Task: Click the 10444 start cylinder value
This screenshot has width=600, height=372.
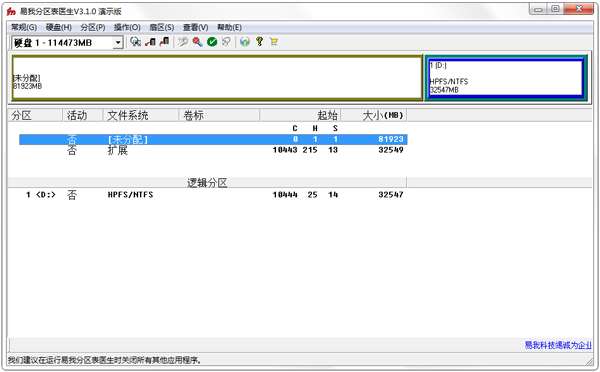Action: click(x=285, y=195)
